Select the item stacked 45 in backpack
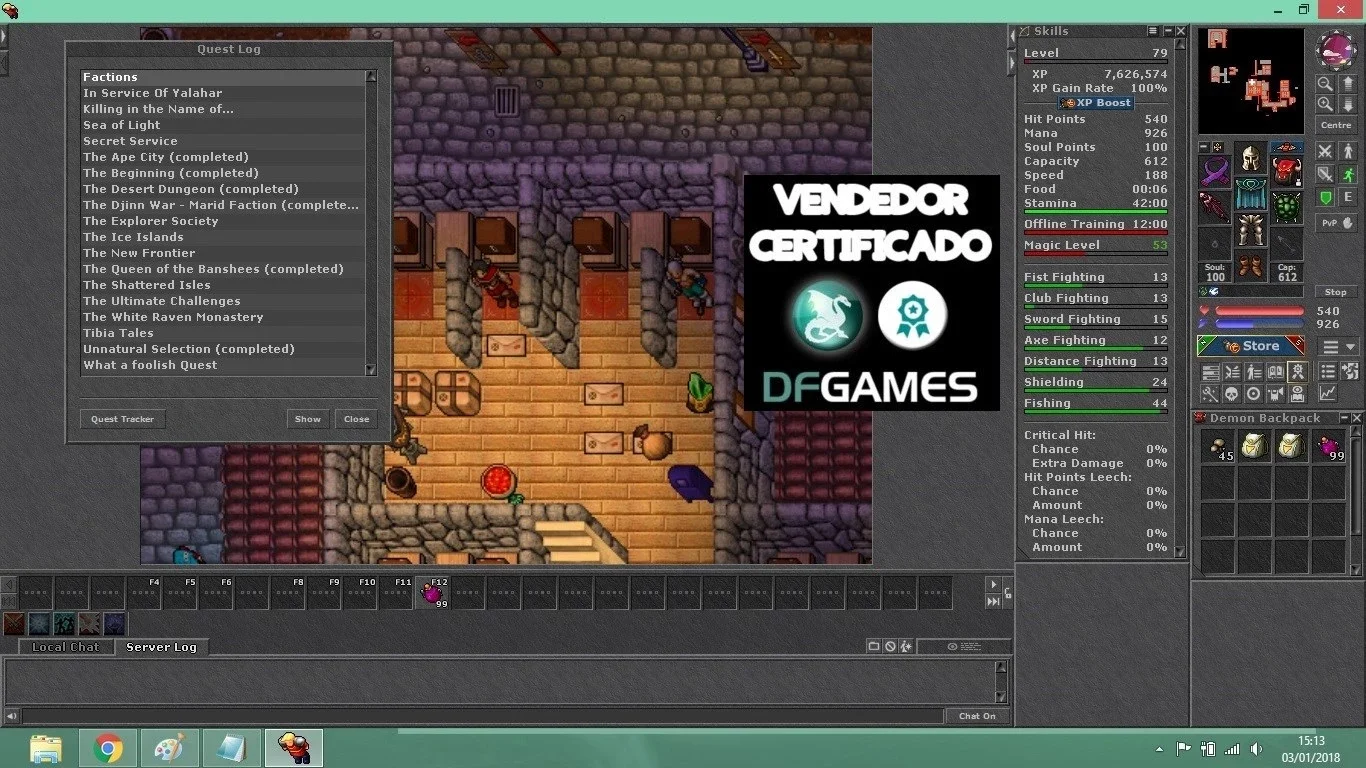The image size is (1366, 768). click(1217, 446)
